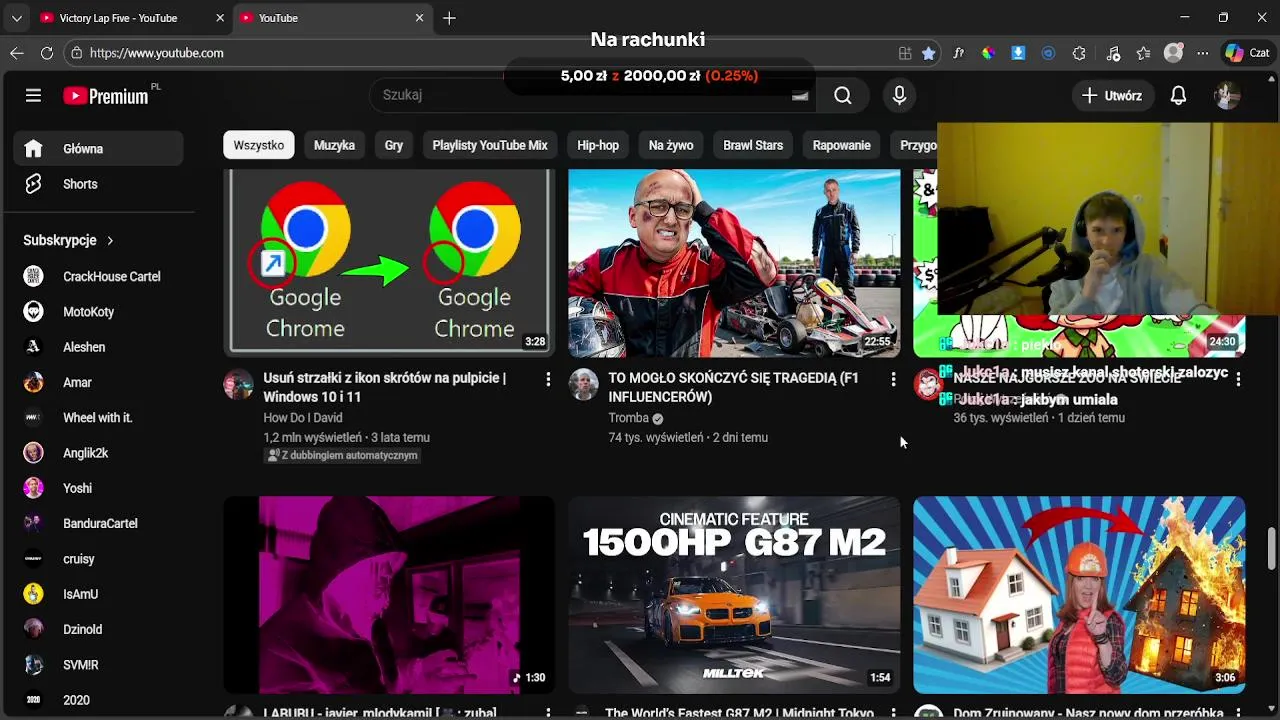The image size is (1280, 720).
Task: Go to Główna home in sidebar
Action: pos(98,148)
